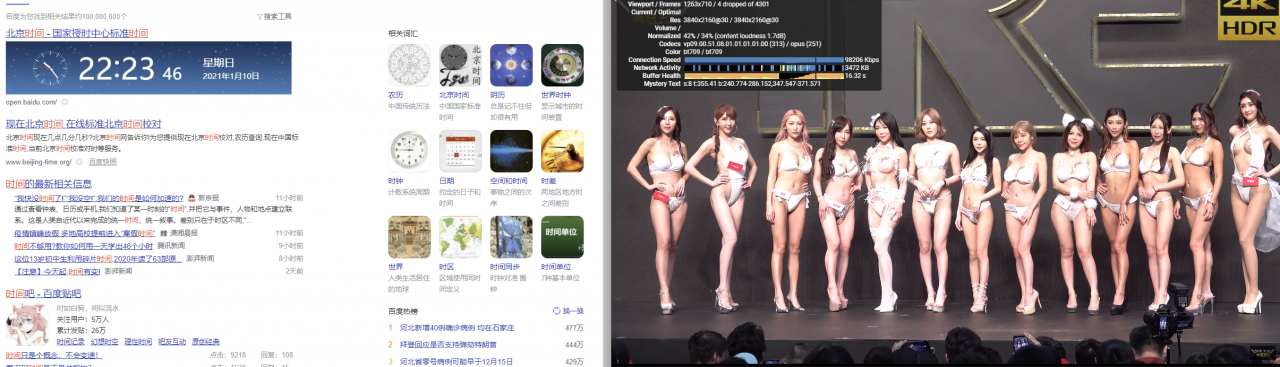Select the 阴历 related-term icon
The image size is (1280, 367).
pyautogui.click(x=511, y=65)
